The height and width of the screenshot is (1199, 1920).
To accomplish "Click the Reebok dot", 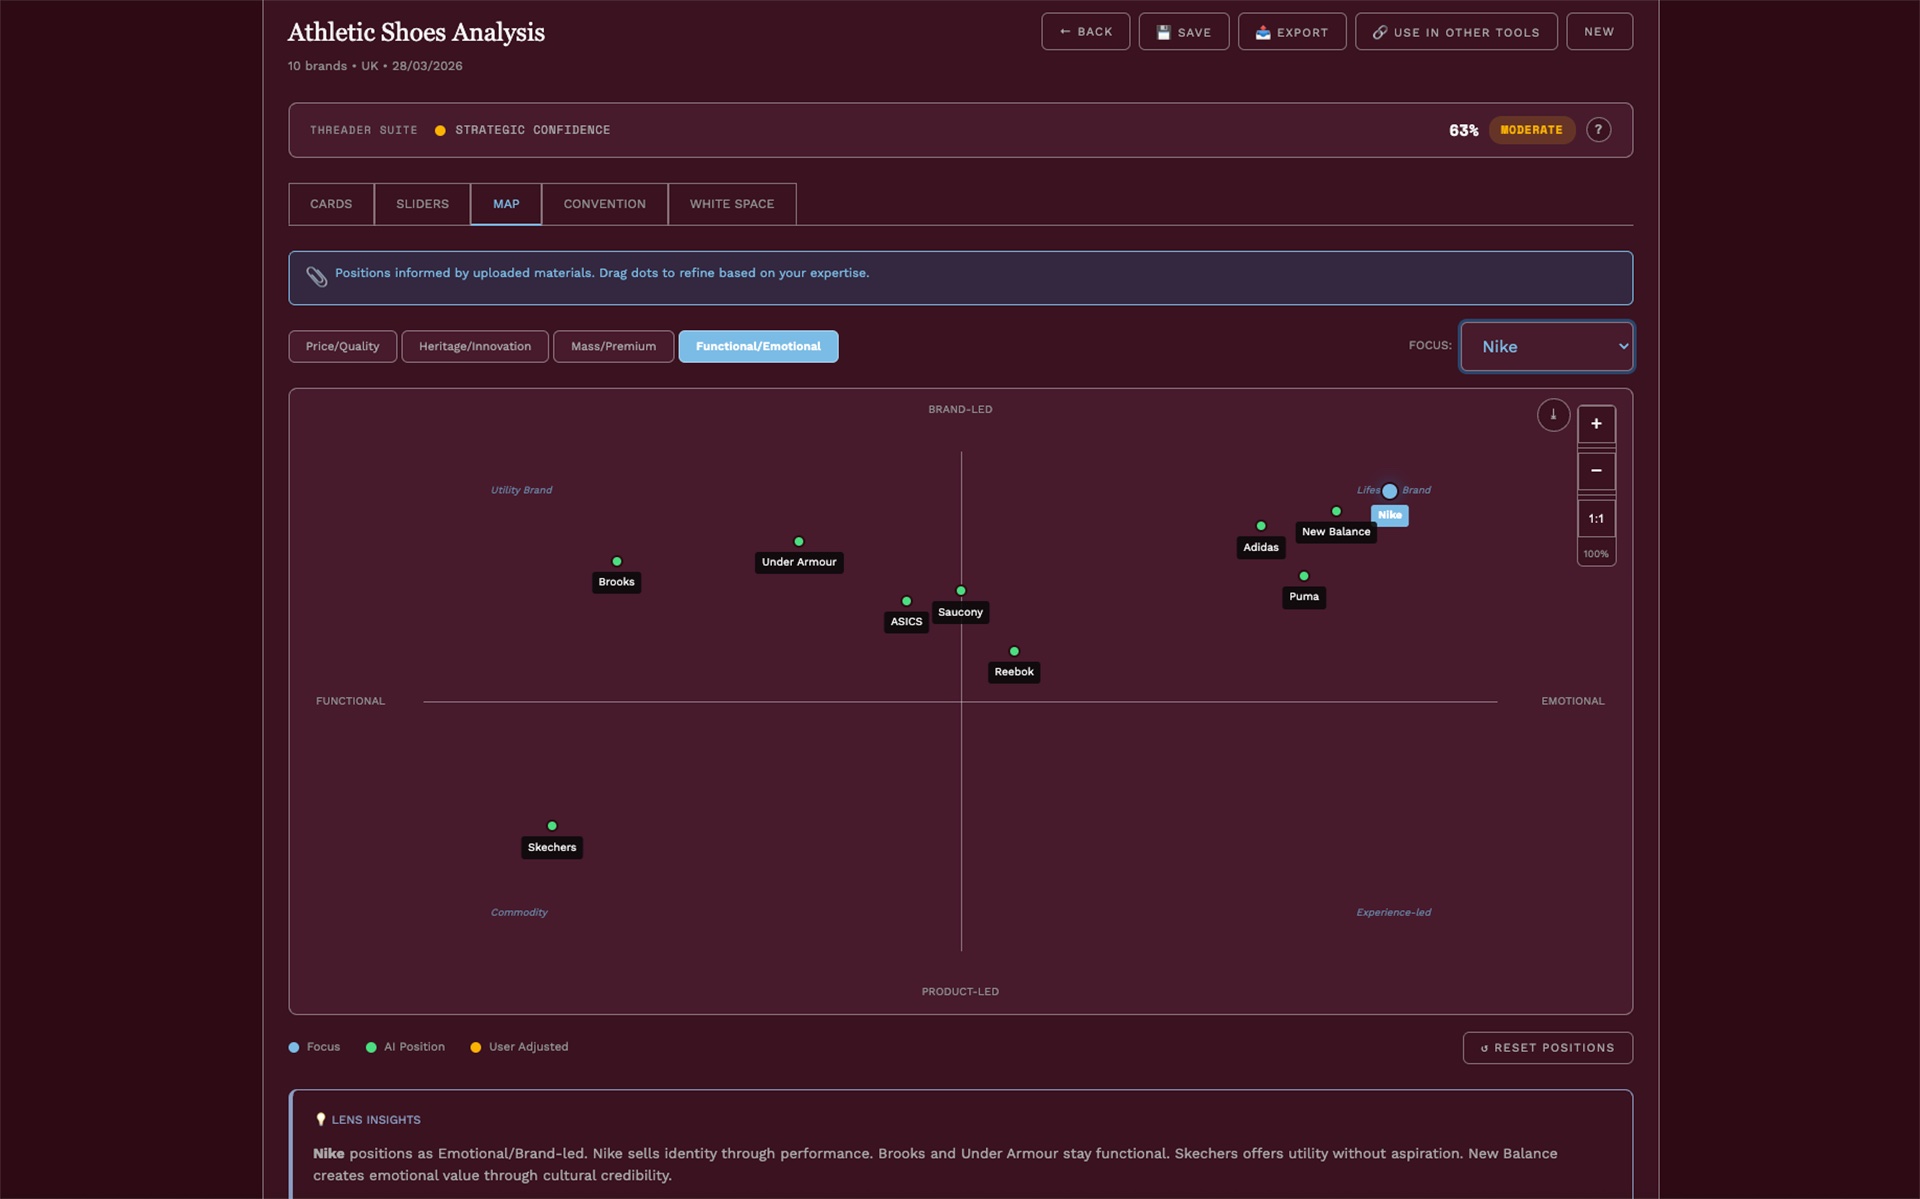I will 1014,651.
